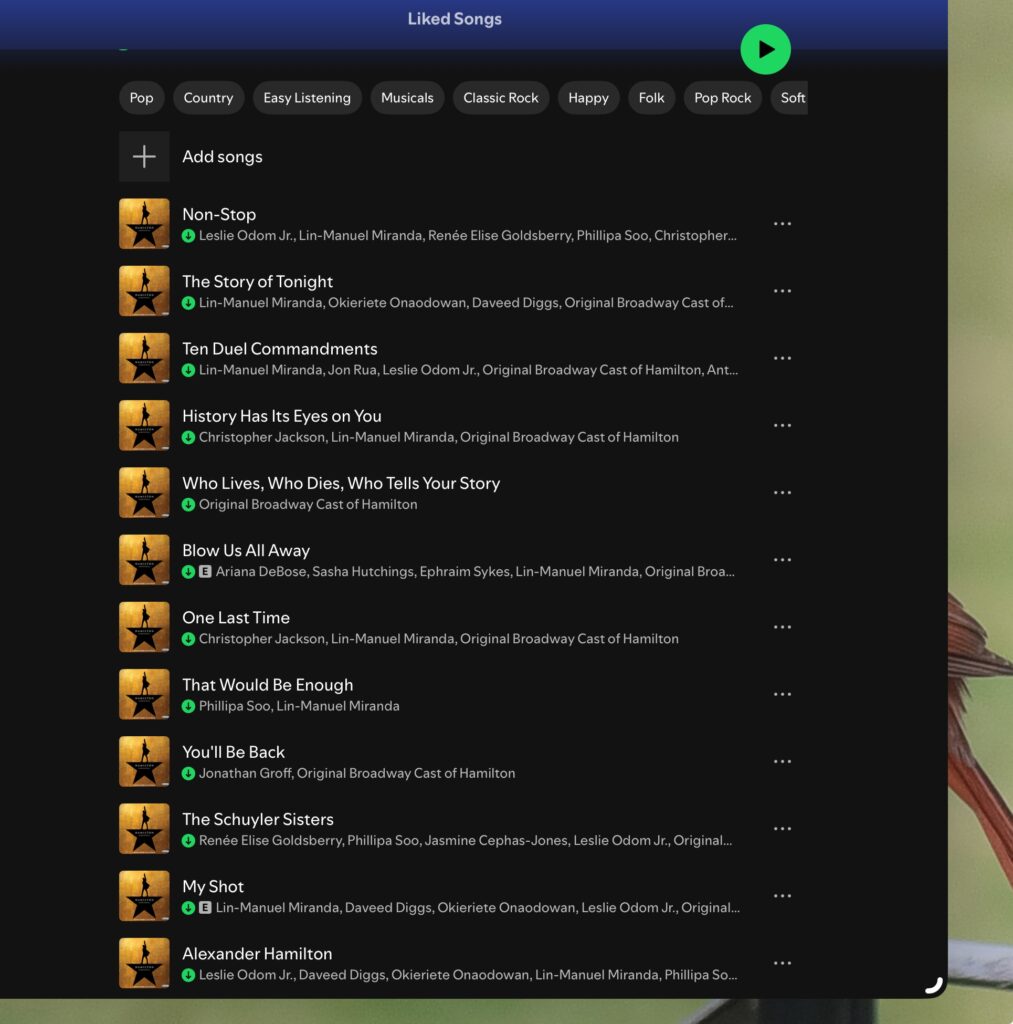Open more options for Who Lives, Who Dies
The height and width of the screenshot is (1024, 1013).
pos(782,493)
